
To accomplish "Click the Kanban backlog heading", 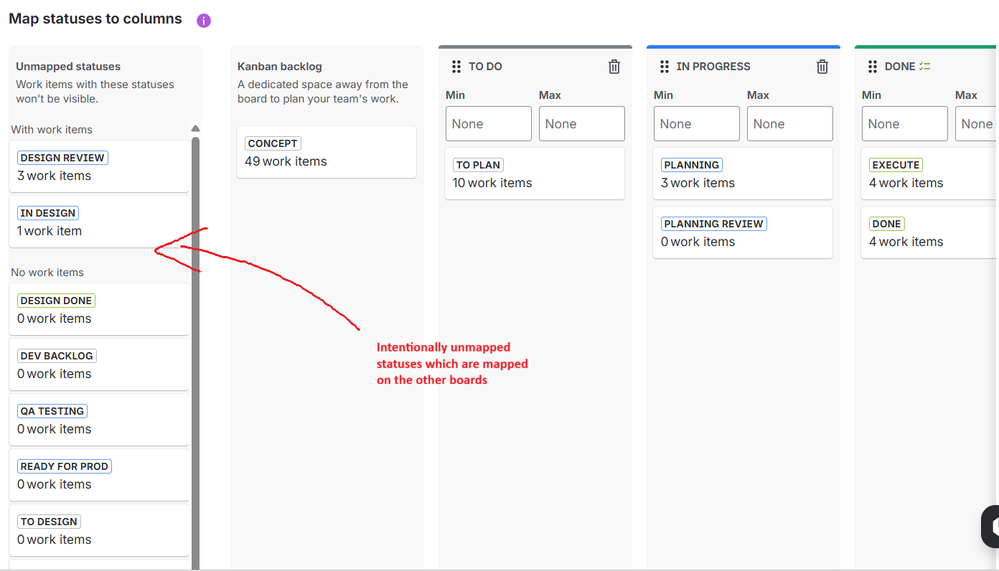I will pos(280,66).
